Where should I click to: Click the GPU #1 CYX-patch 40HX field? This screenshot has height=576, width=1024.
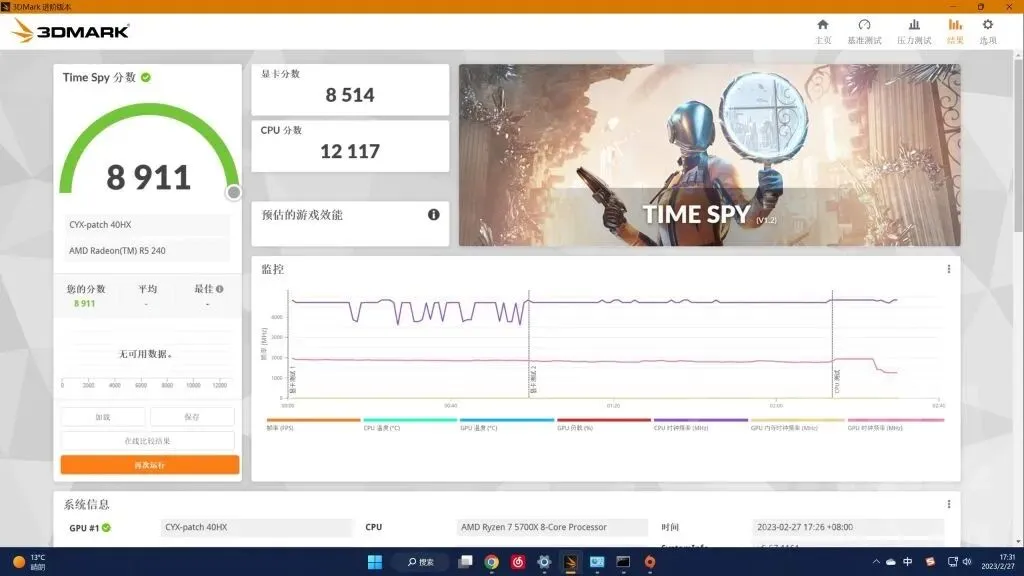(x=256, y=527)
